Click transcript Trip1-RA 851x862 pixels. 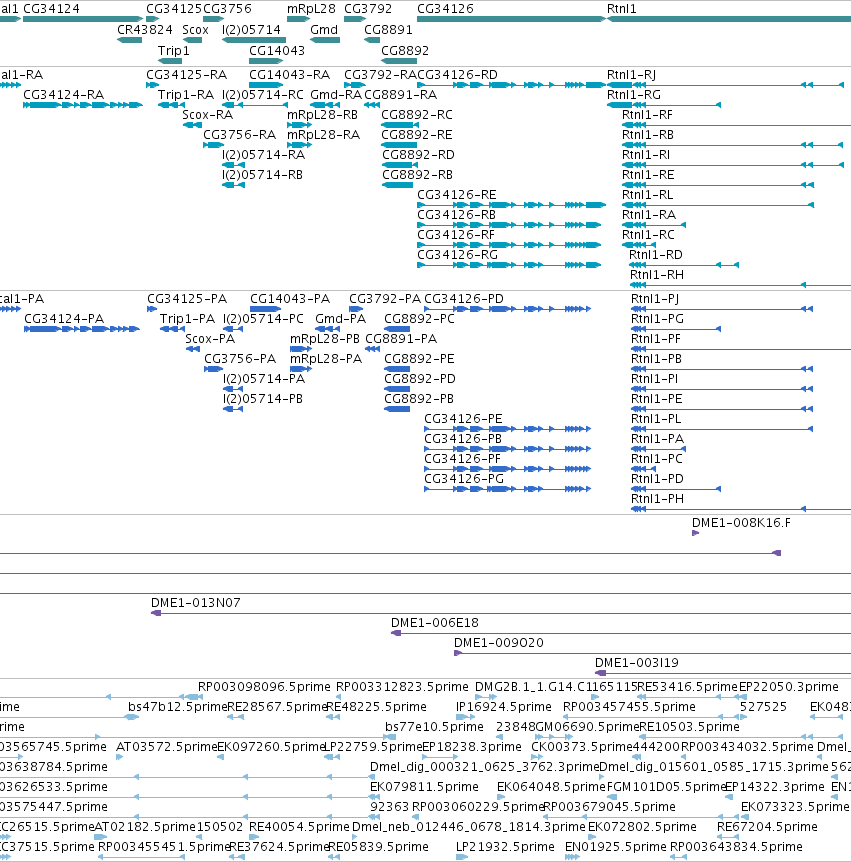point(186,95)
